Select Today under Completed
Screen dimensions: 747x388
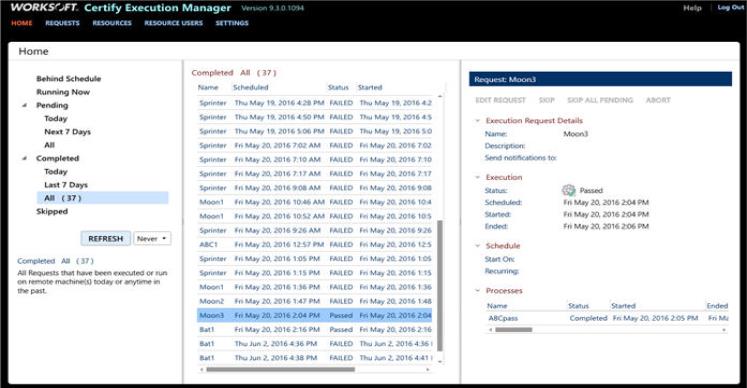point(56,172)
